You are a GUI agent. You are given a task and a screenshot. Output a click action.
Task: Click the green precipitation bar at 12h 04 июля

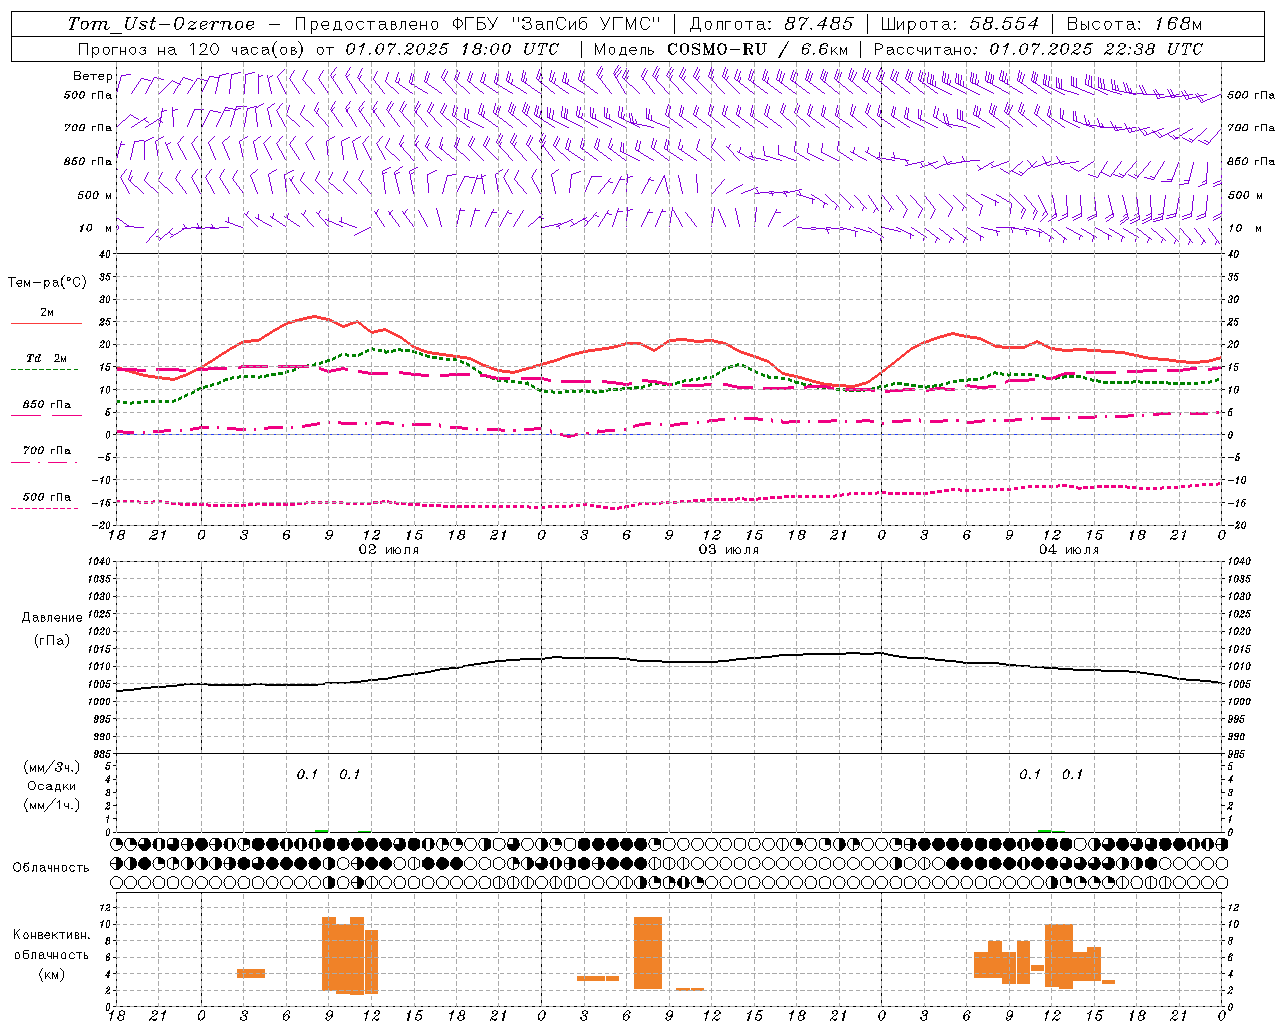pos(1045,830)
